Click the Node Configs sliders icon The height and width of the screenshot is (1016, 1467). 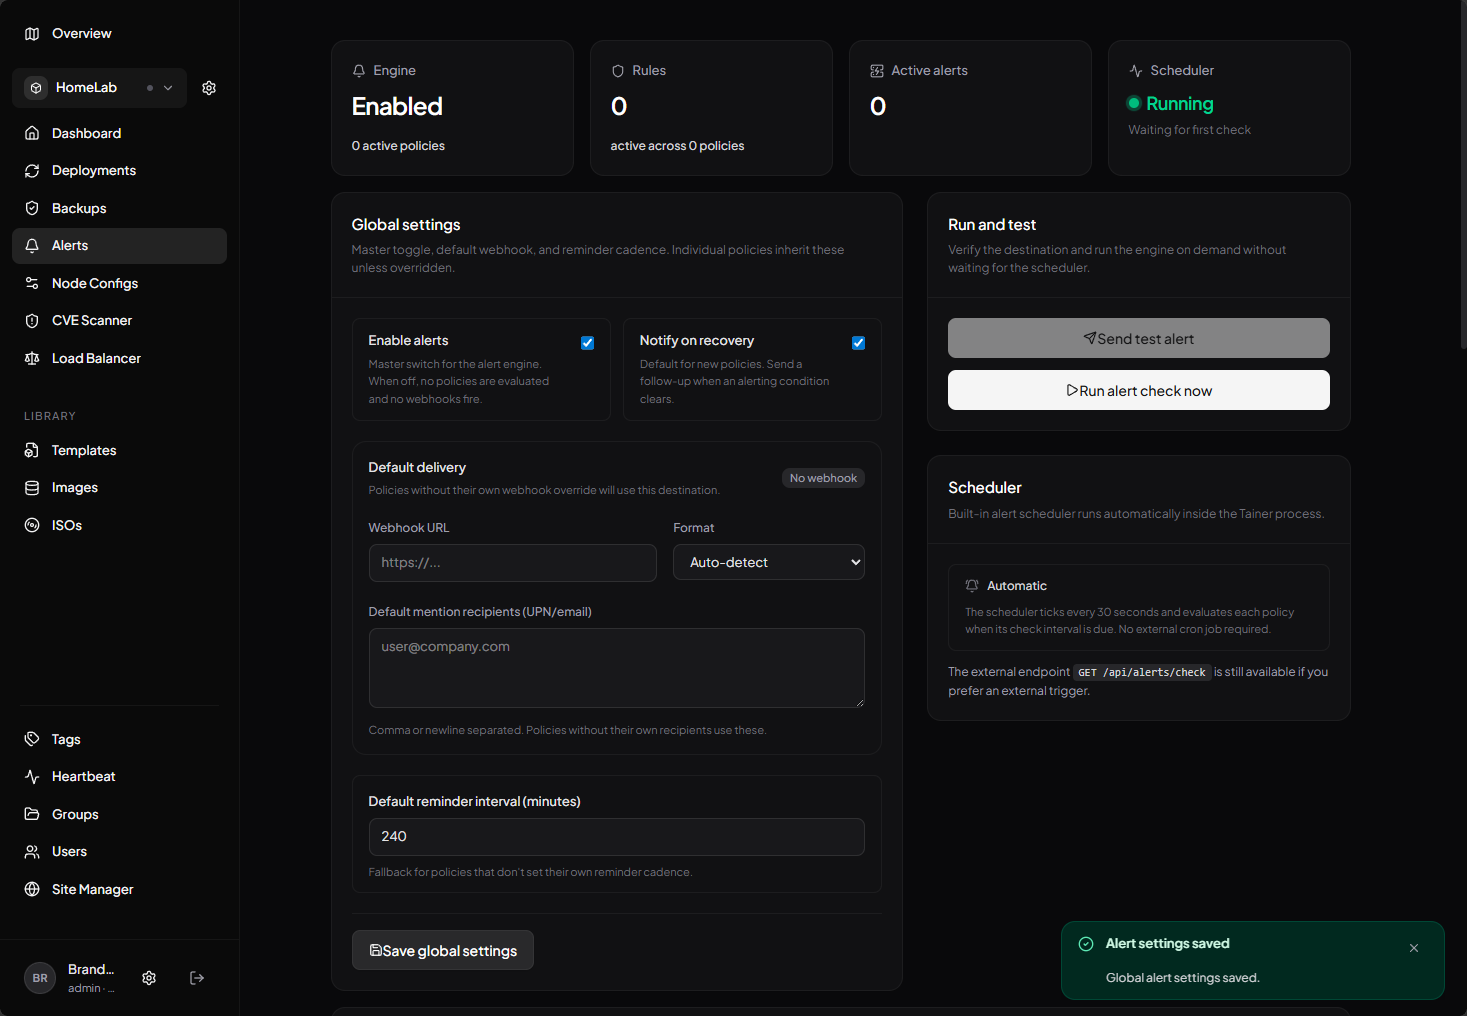pyautogui.click(x=32, y=283)
